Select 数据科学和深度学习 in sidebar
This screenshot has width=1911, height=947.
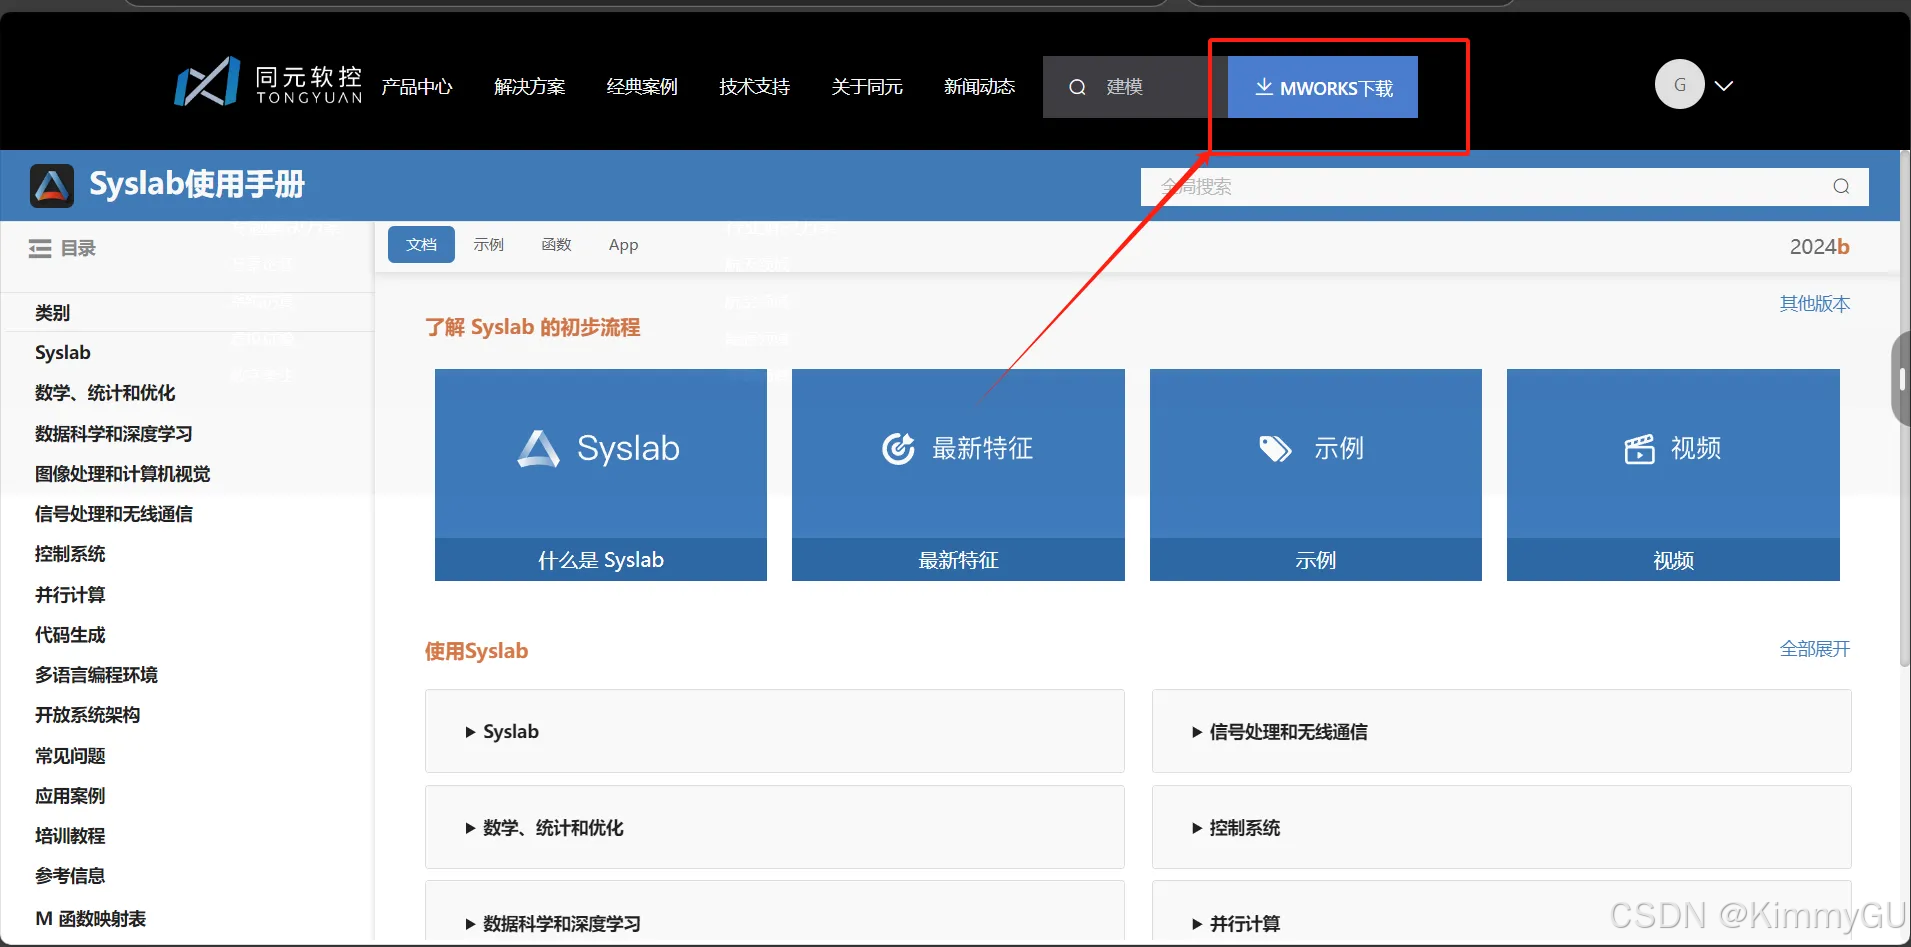(114, 434)
